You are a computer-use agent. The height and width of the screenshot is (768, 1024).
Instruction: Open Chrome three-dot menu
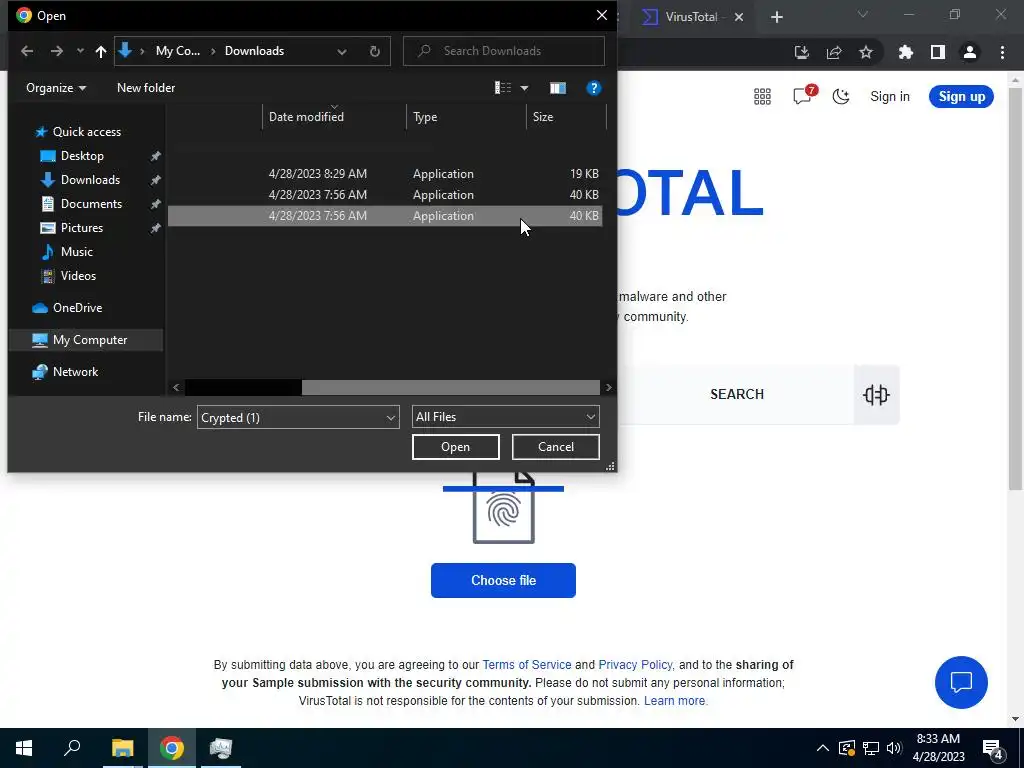point(1002,52)
